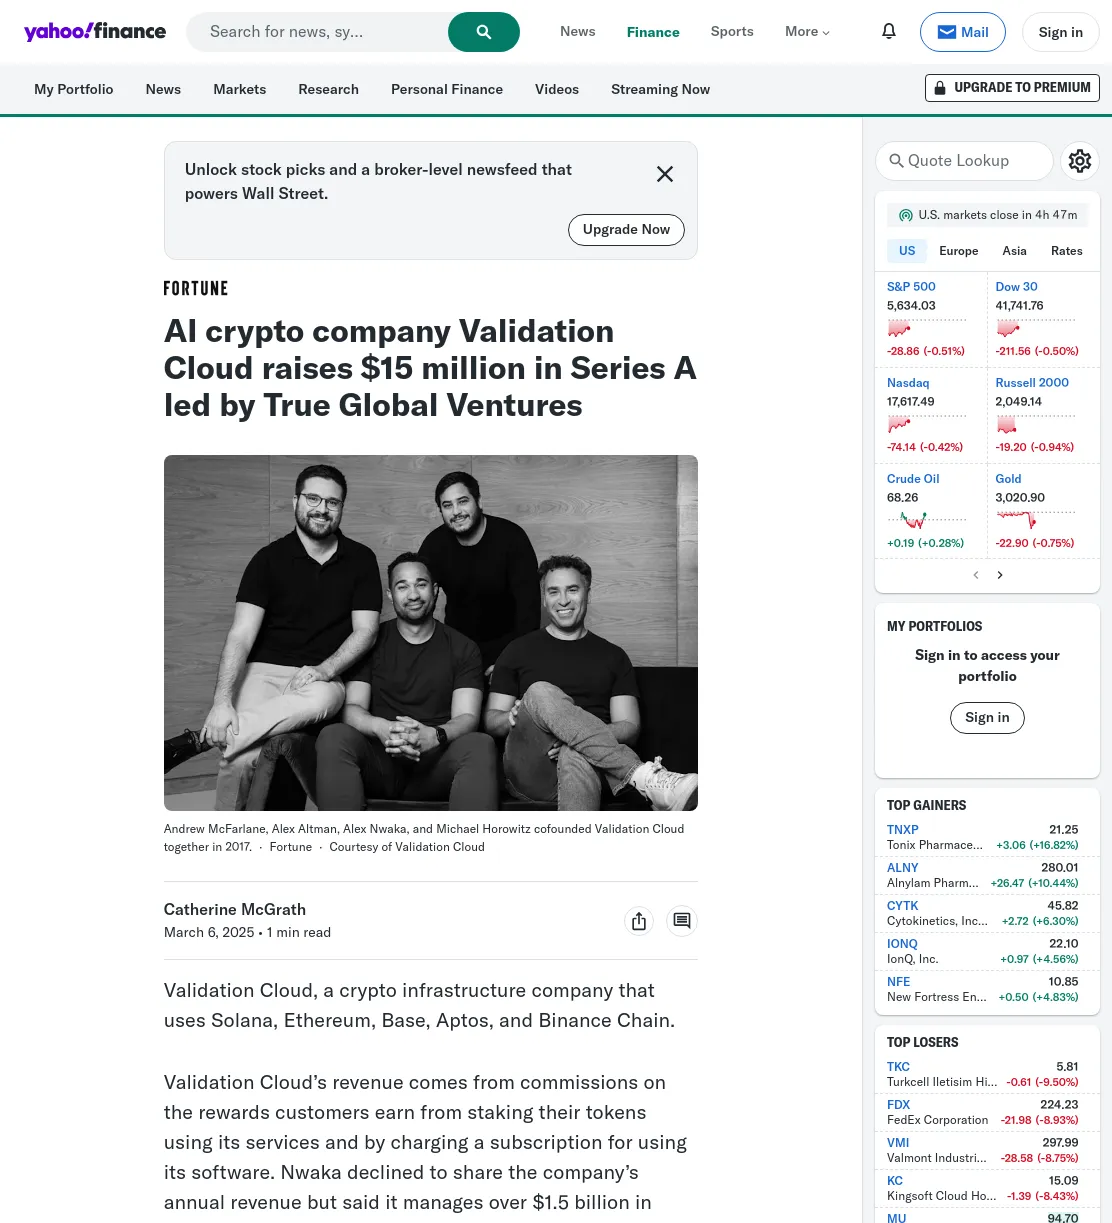Click the Mail button
Image resolution: width=1112 pixels, height=1223 pixels.
(963, 32)
